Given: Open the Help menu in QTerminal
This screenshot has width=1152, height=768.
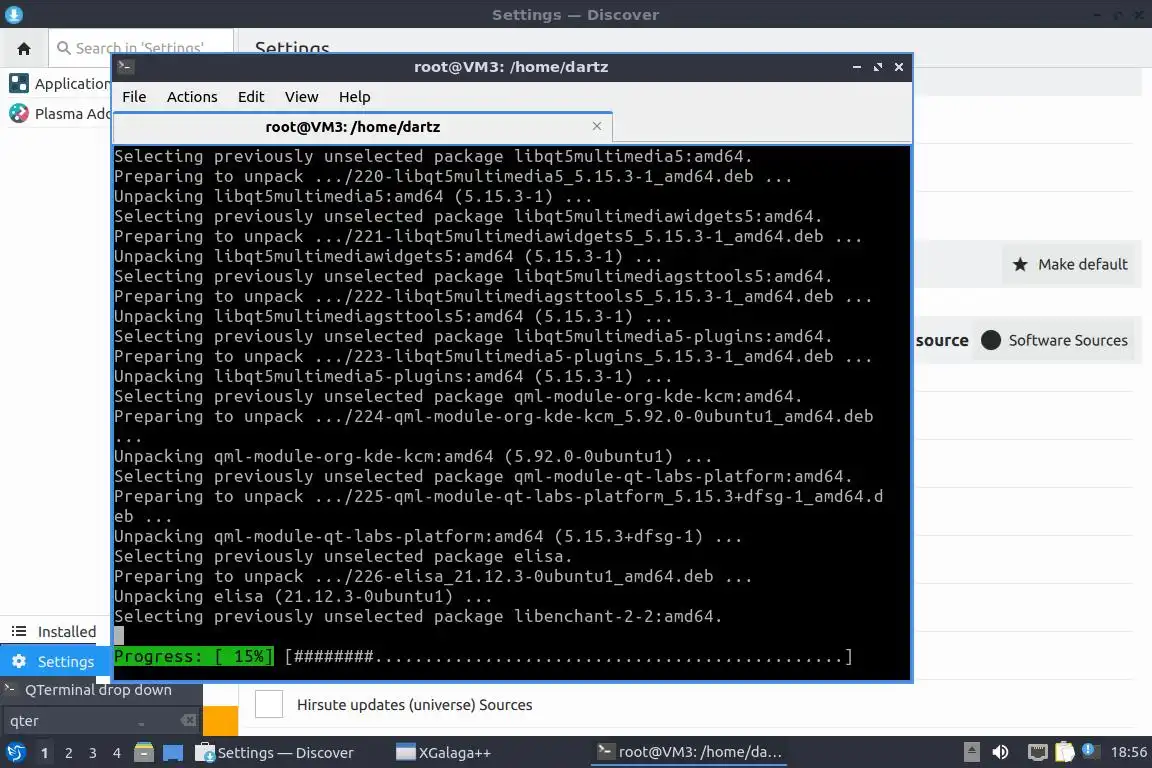Looking at the screenshot, I should pos(354,97).
